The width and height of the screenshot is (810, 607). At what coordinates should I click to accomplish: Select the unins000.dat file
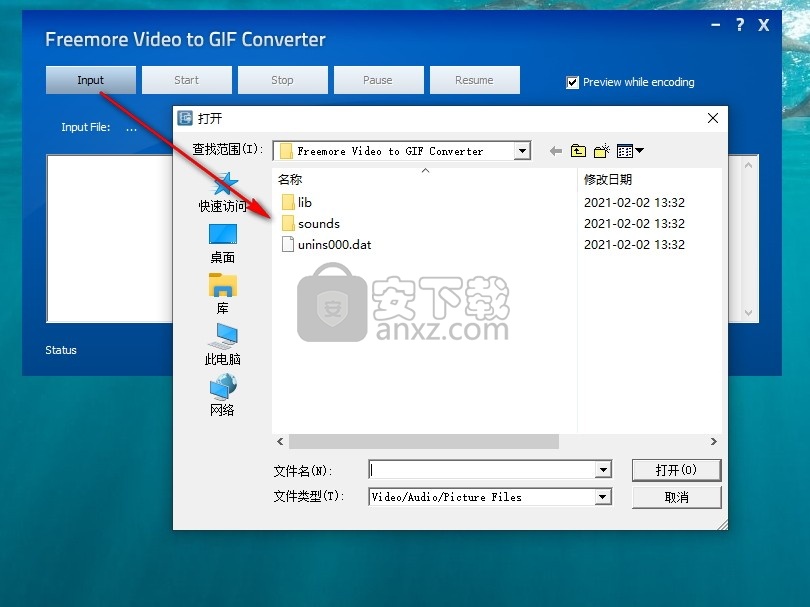coord(326,245)
